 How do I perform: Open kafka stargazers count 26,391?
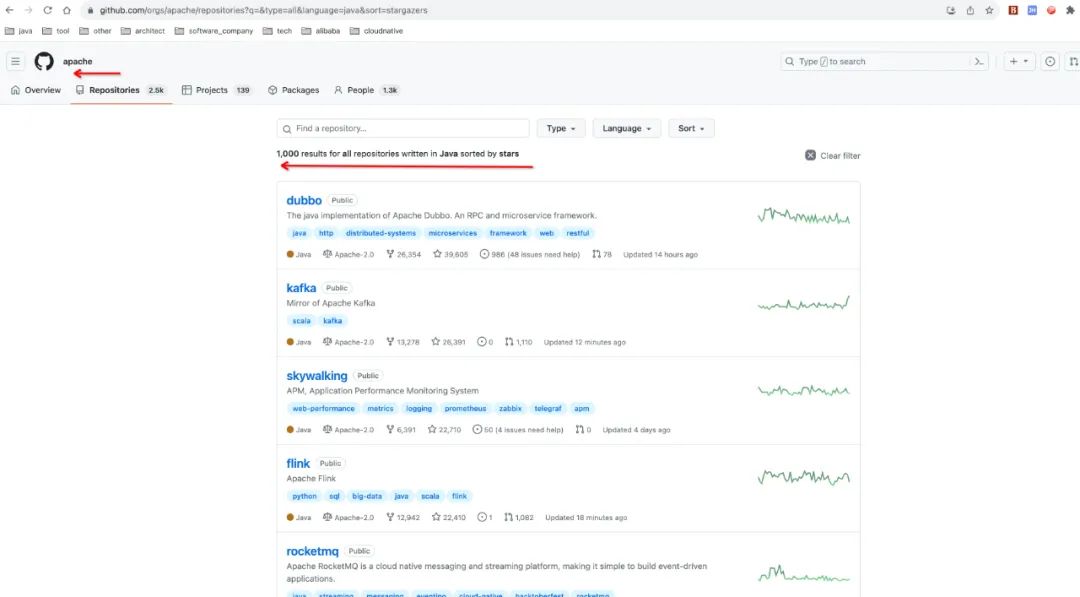448,342
